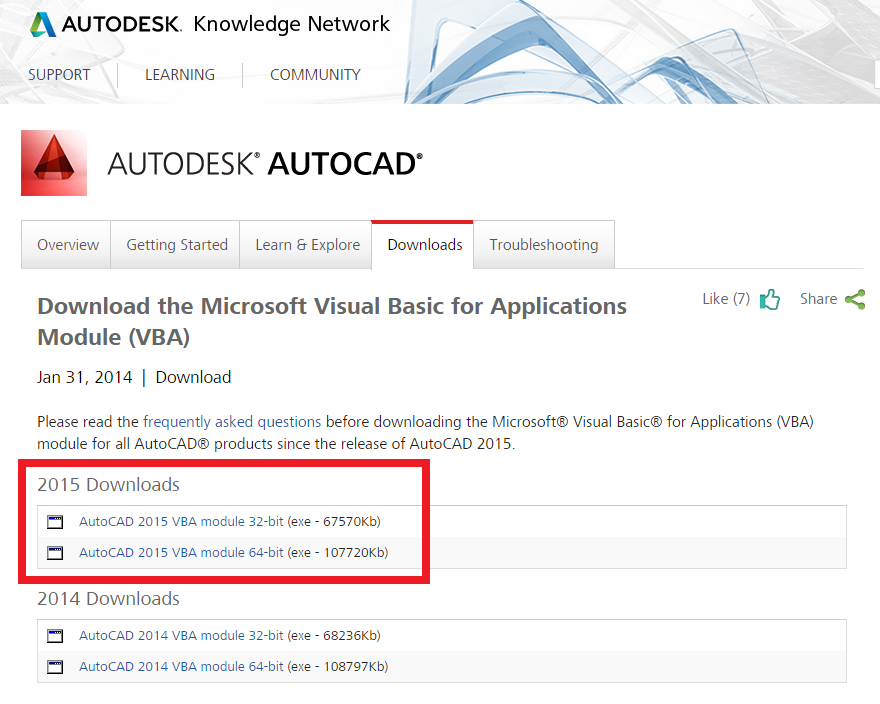This screenshot has height=704, width=880.
Task: Open the Community menu
Action: (x=315, y=75)
